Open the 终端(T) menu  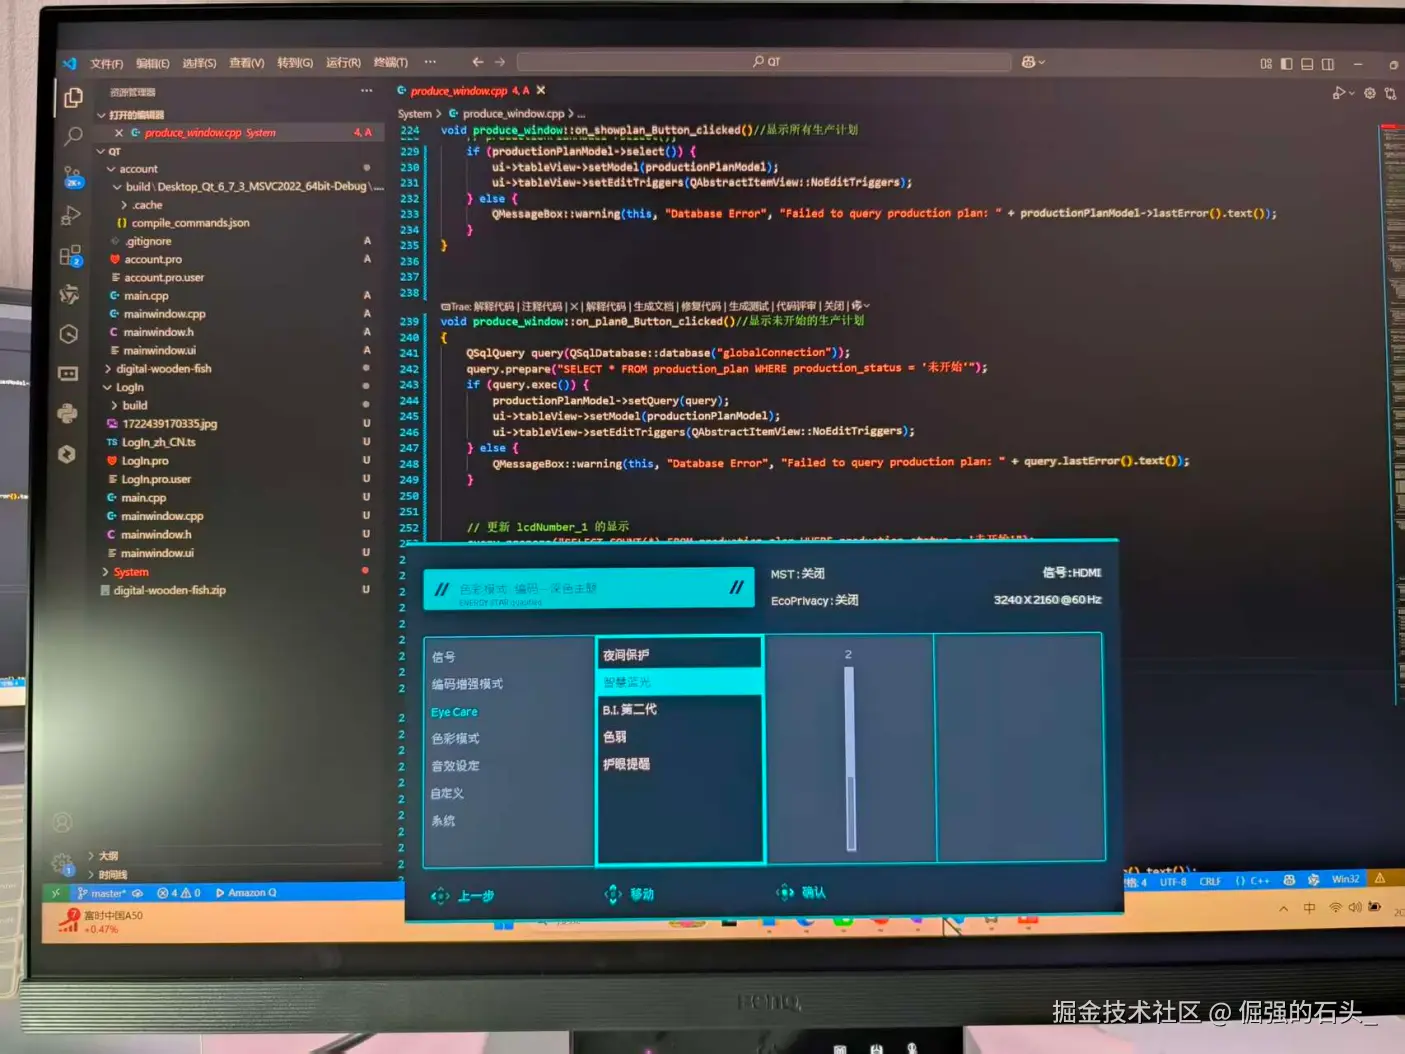click(x=391, y=63)
